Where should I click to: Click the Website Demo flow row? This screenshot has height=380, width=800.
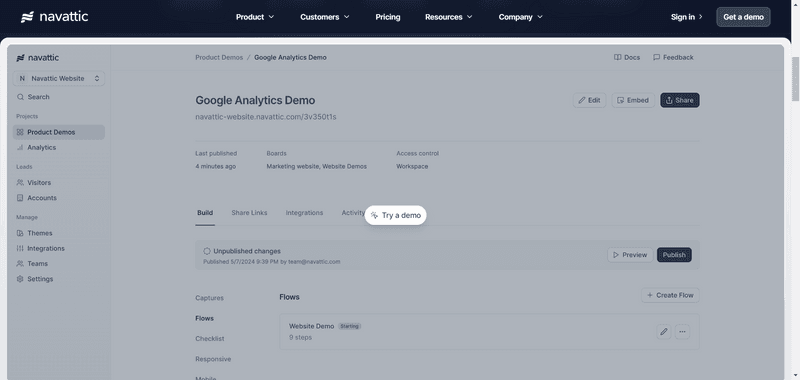click(489, 332)
